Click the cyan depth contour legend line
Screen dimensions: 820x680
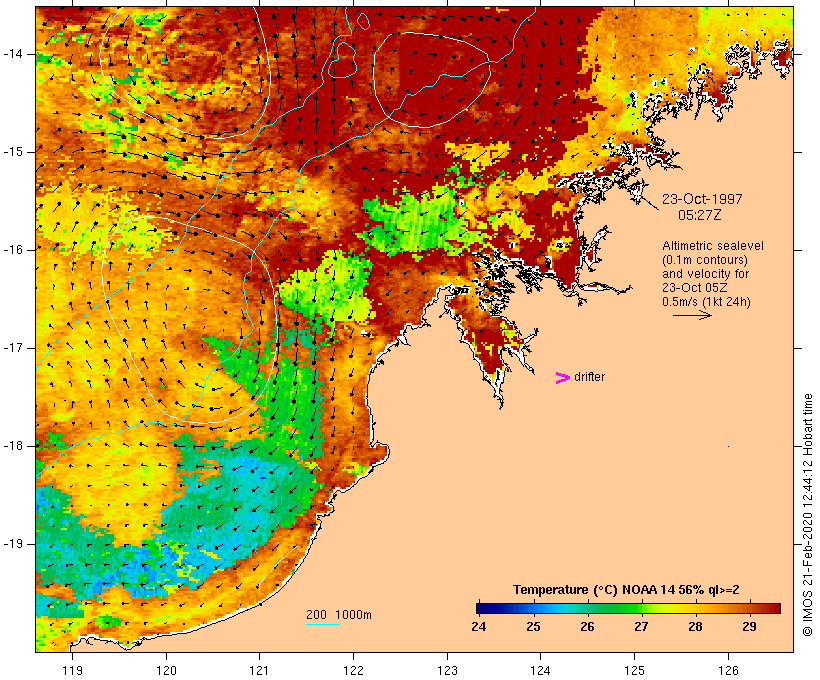[x=323, y=624]
